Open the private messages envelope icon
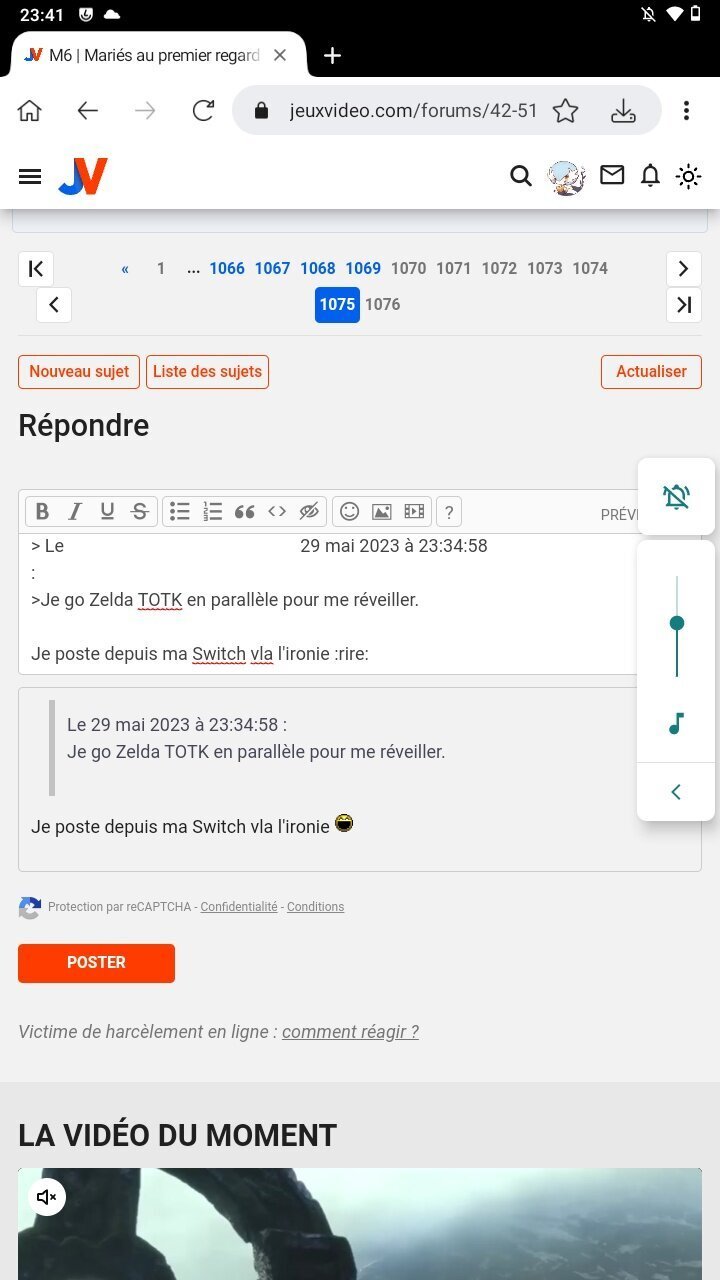The image size is (720, 1280). 612,176
